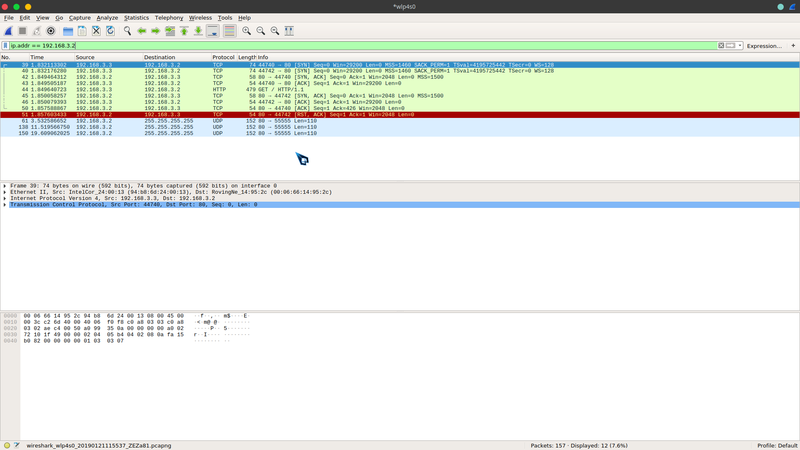Go to previous packet green arrow
This screenshot has height=450, width=800.
pos(141,31)
